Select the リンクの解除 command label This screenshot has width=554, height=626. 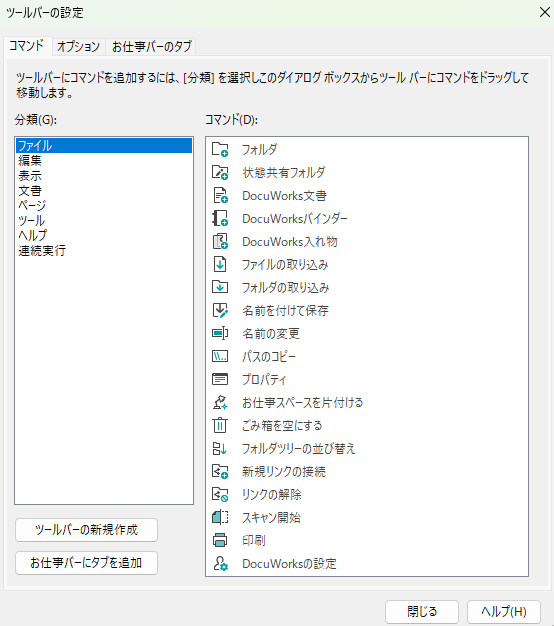[x=272, y=495]
